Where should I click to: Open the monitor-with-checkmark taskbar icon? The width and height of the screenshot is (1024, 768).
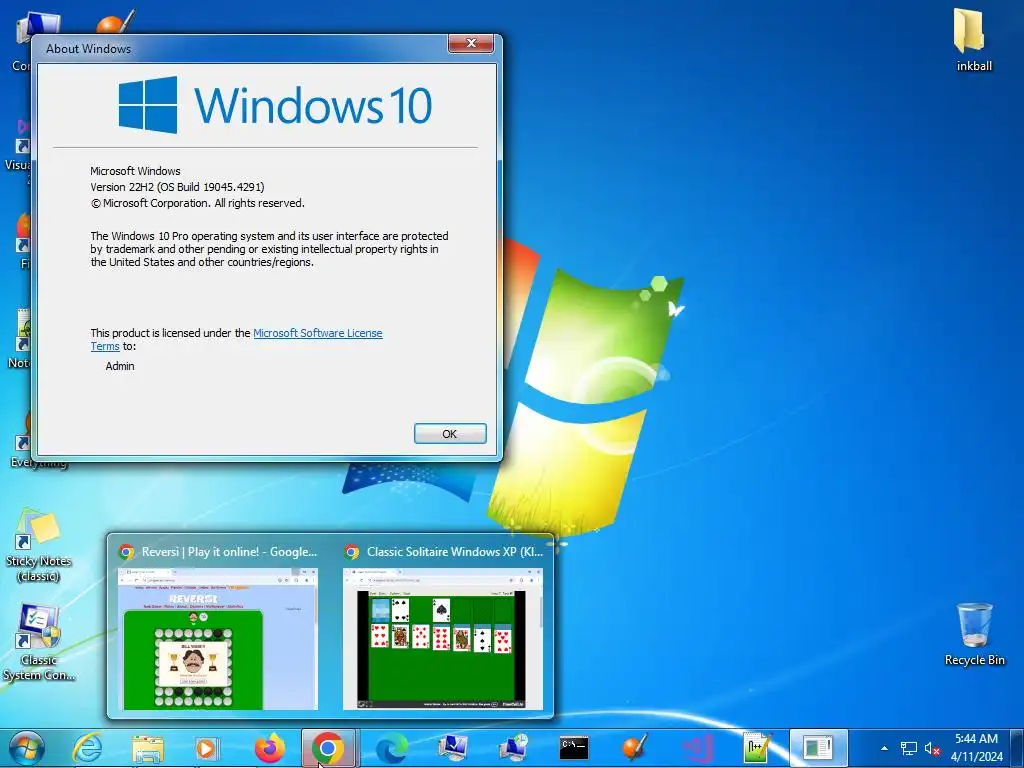pyautogui.click(x=452, y=748)
